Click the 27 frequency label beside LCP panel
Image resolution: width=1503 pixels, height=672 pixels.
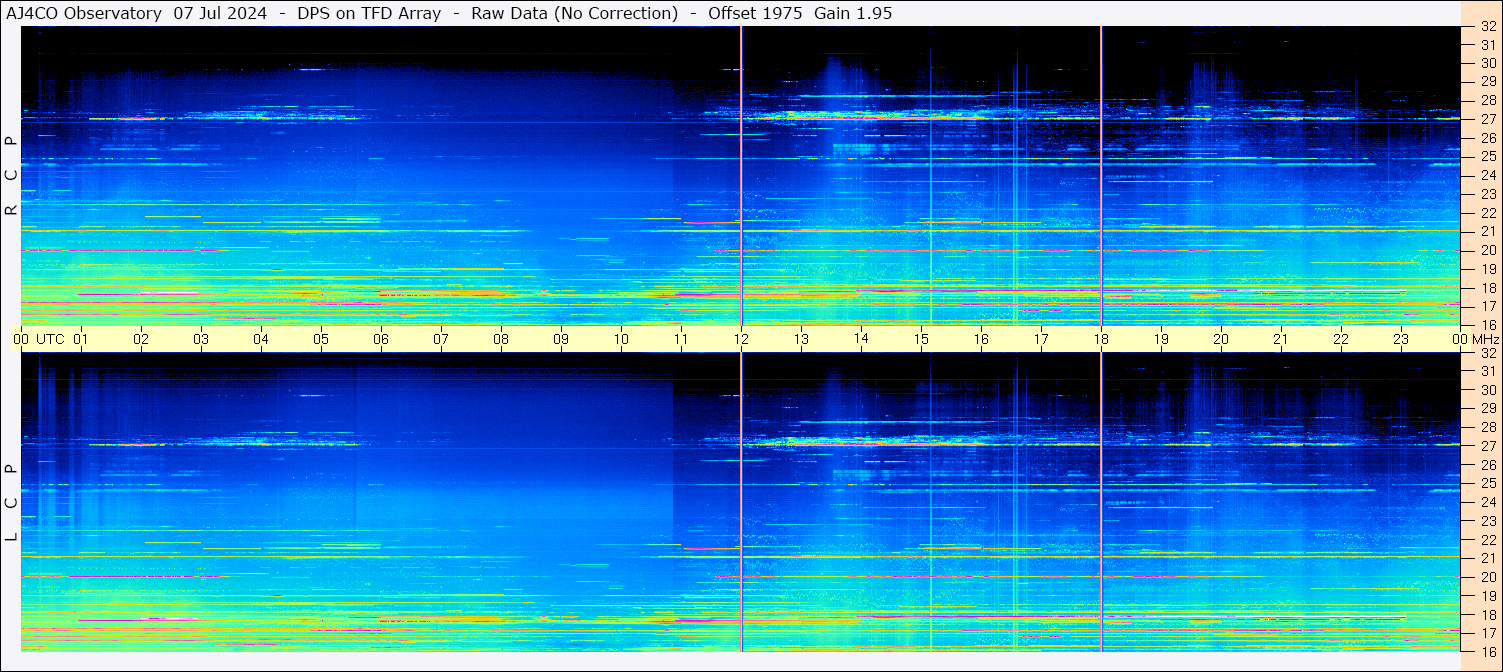1487,446
